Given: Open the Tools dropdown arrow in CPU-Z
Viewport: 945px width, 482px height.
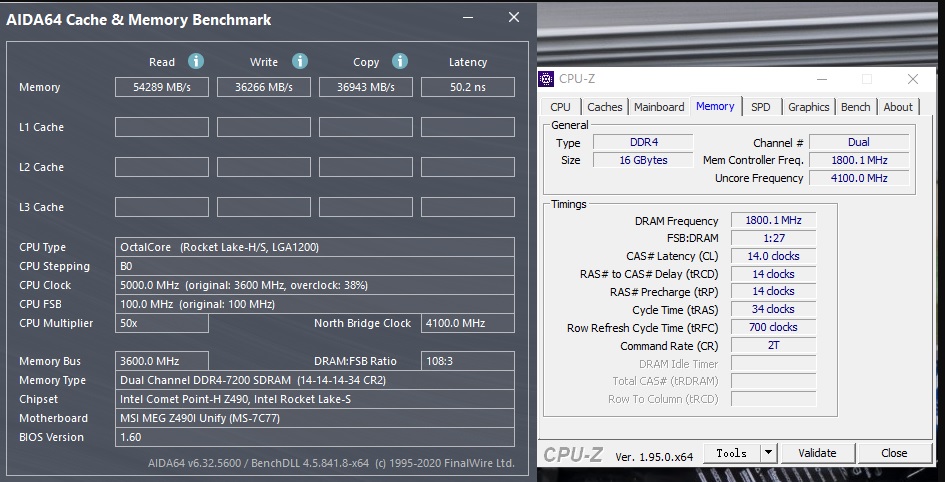Looking at the screenshot, I should click(768, 452).
